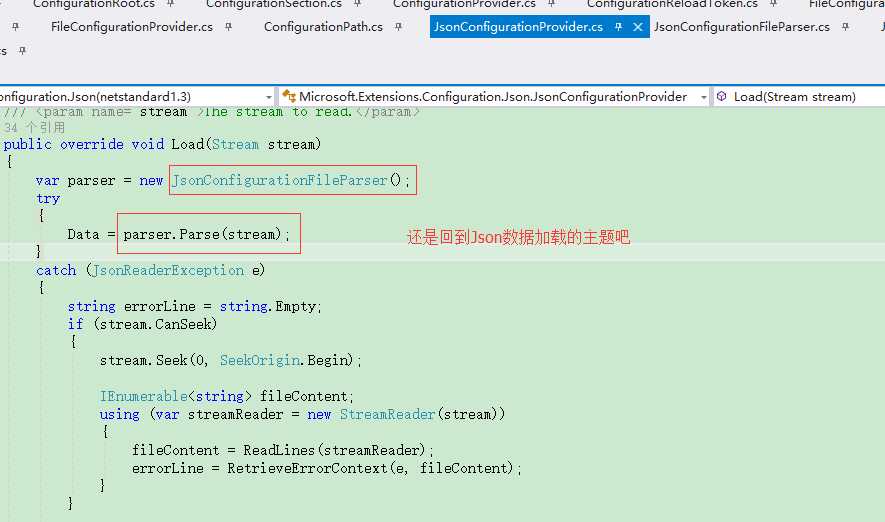Click the method icon beside Load(Stream stream)
Viewport: 885px width, 522px height.
point(721,96)
